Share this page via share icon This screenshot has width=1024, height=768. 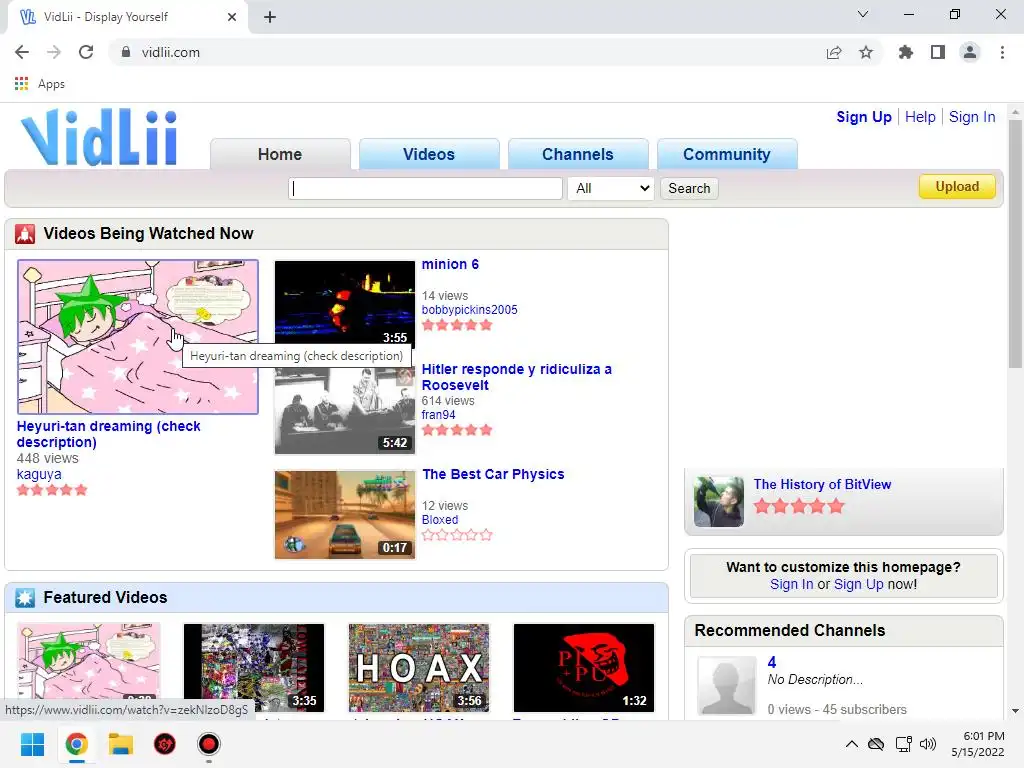pos(834,52)
